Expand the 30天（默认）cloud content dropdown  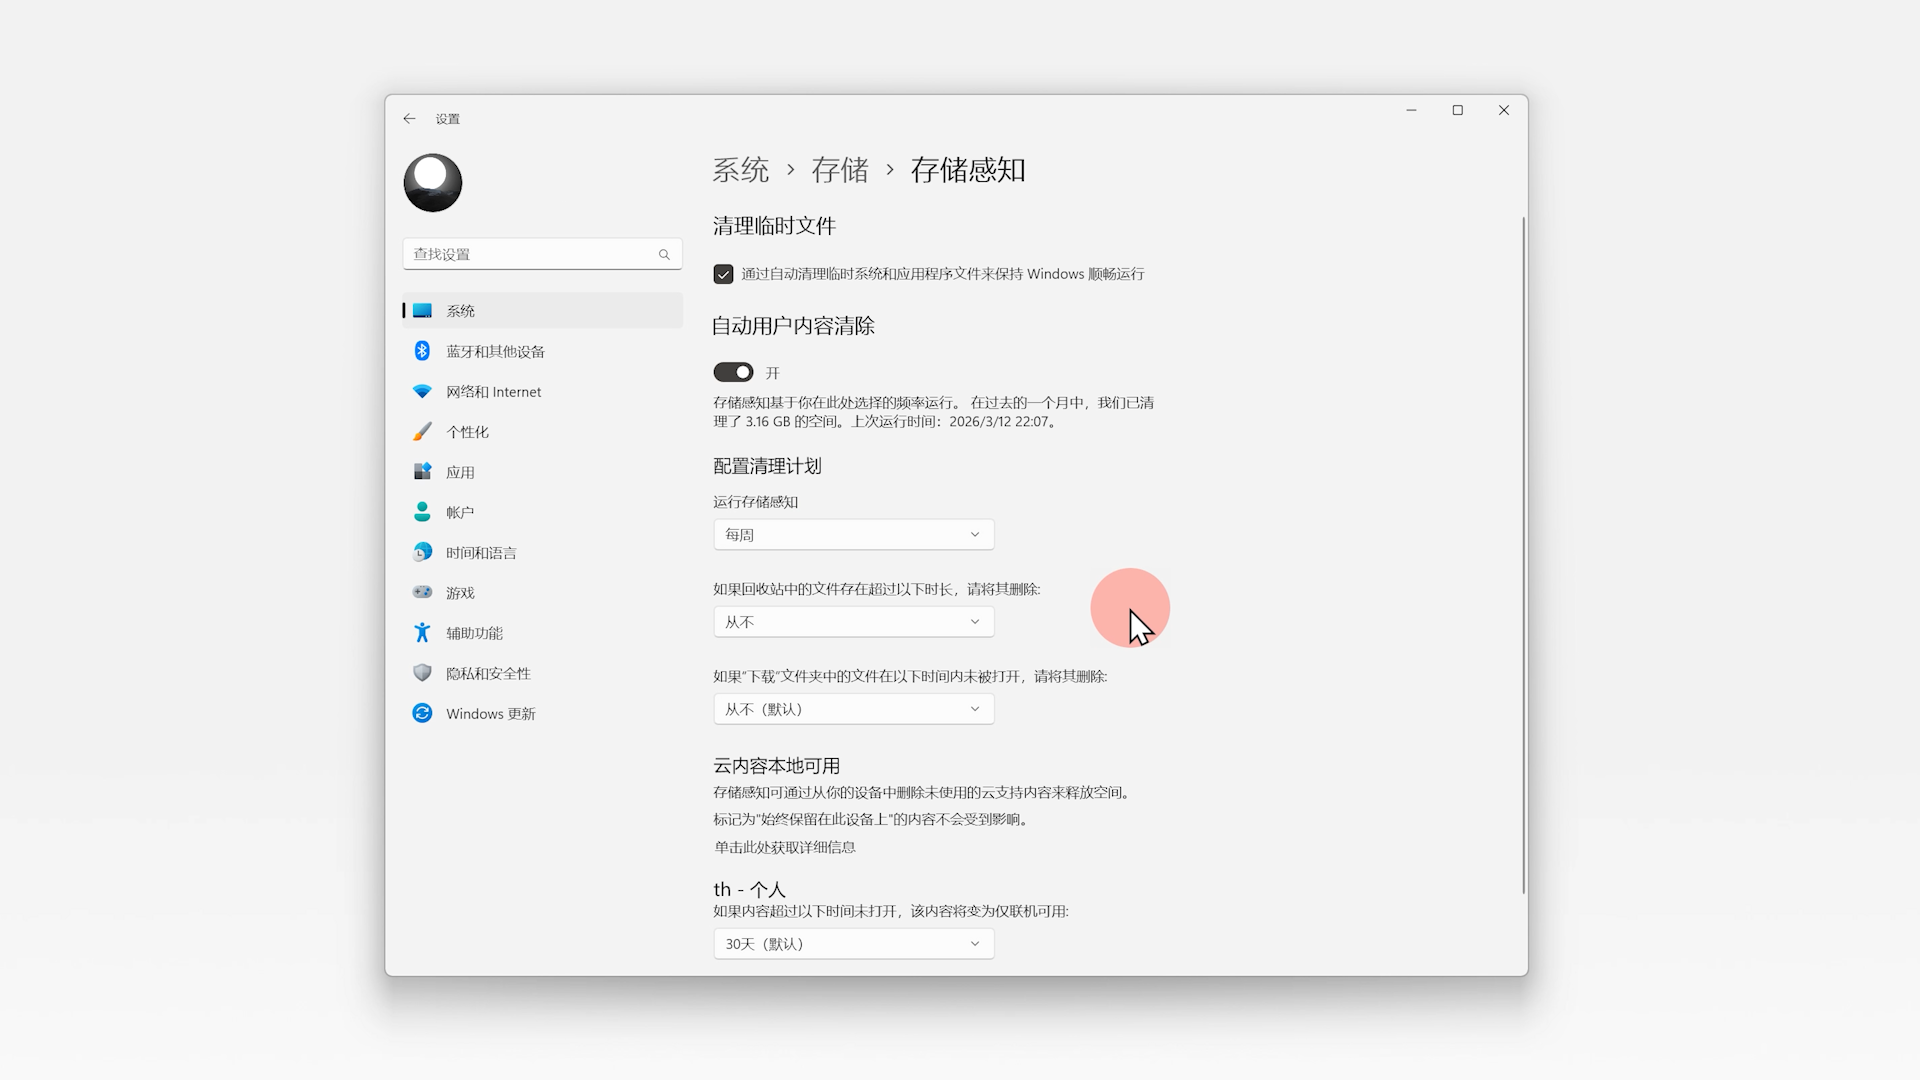click(x=853, y=944)
